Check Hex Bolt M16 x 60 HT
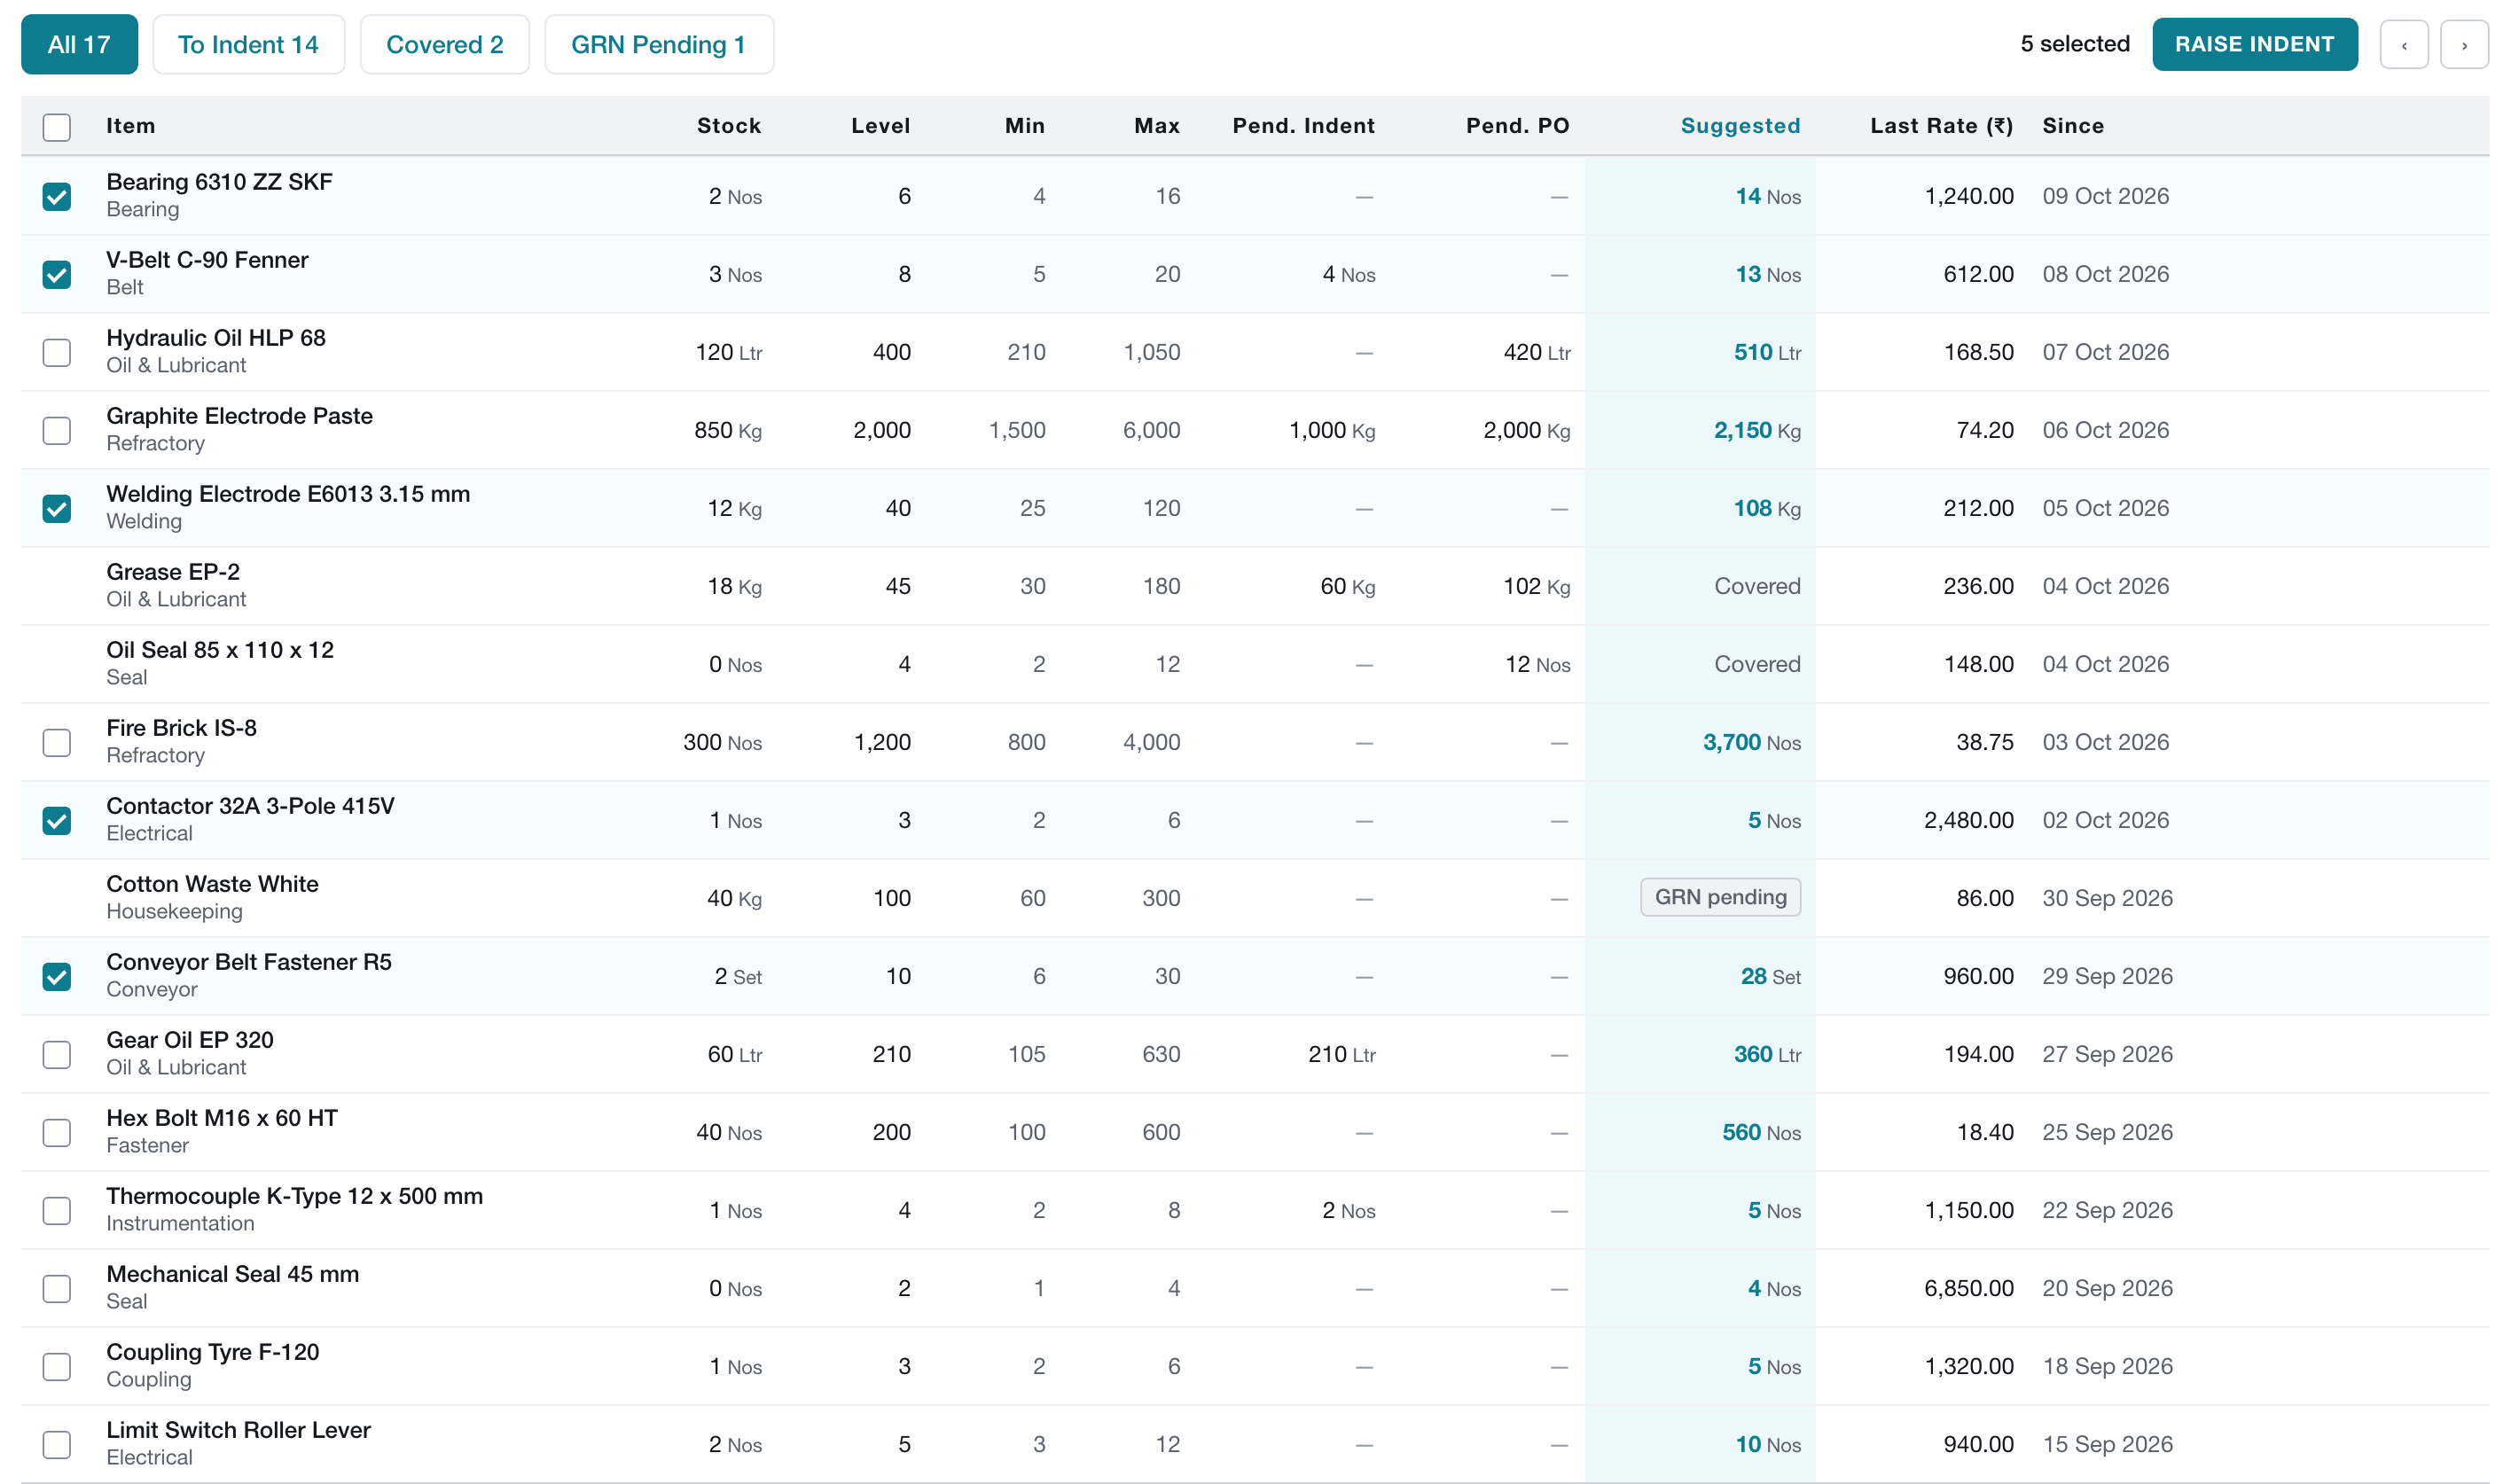Image resolution: width=2511 pixels, height=1484 pixels. 57,1132
